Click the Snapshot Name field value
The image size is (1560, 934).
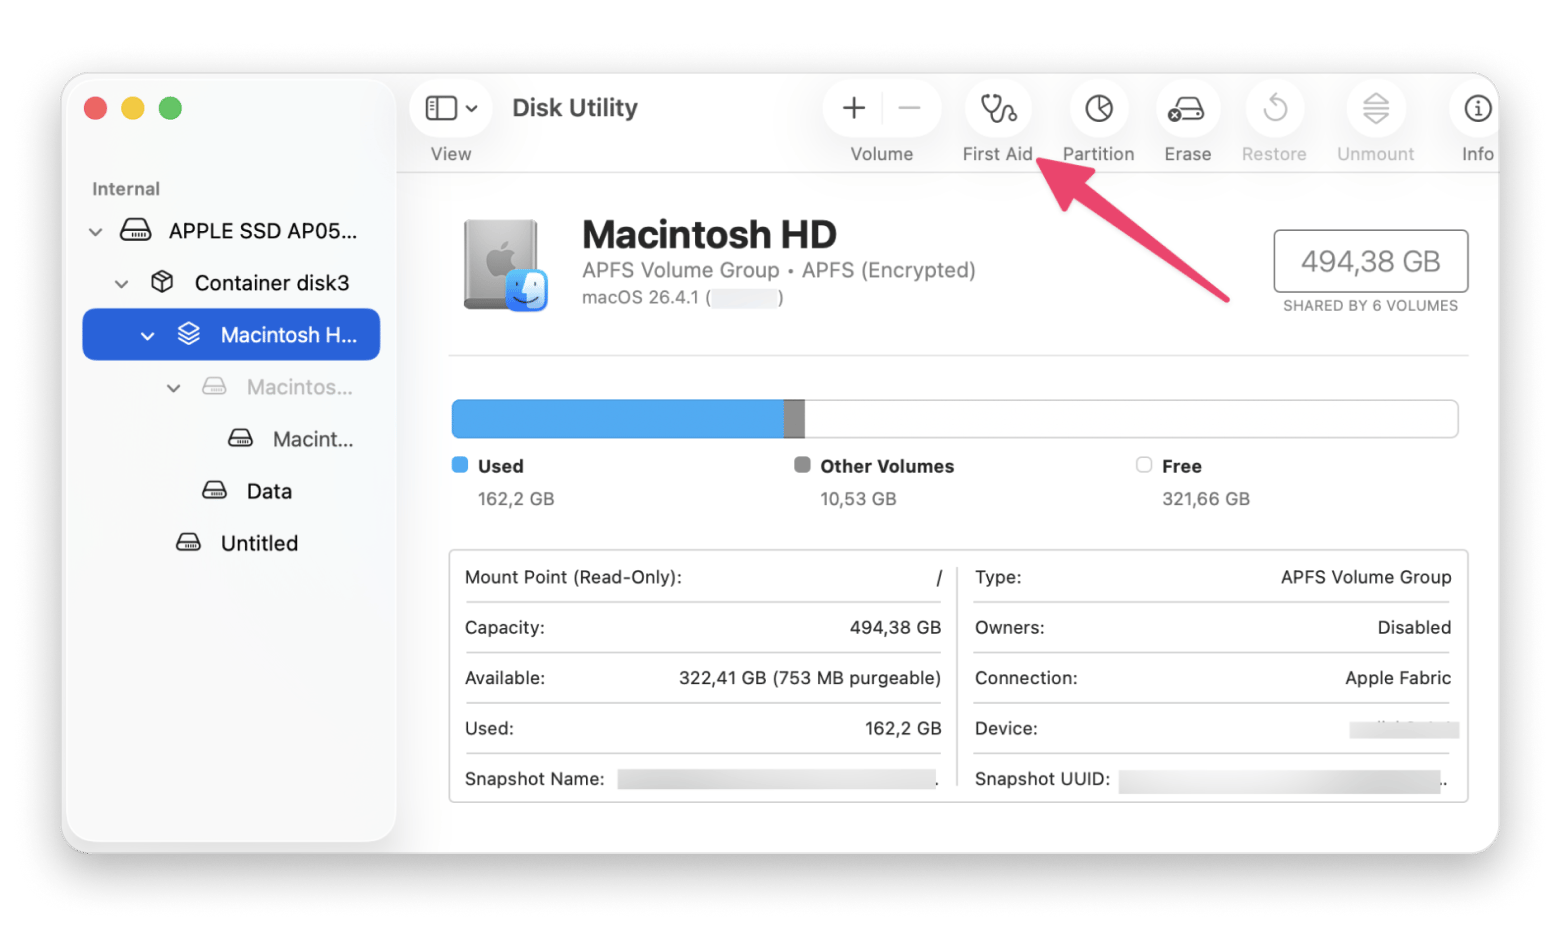pyautogui.click(x=777, y=779)
